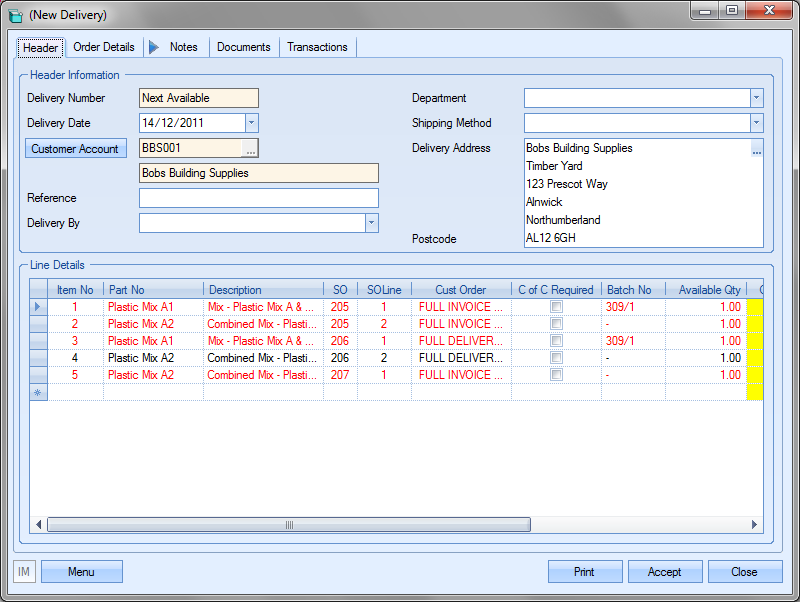Click the Customer Account button
800x602 pixels.
(x=76, y=149)
